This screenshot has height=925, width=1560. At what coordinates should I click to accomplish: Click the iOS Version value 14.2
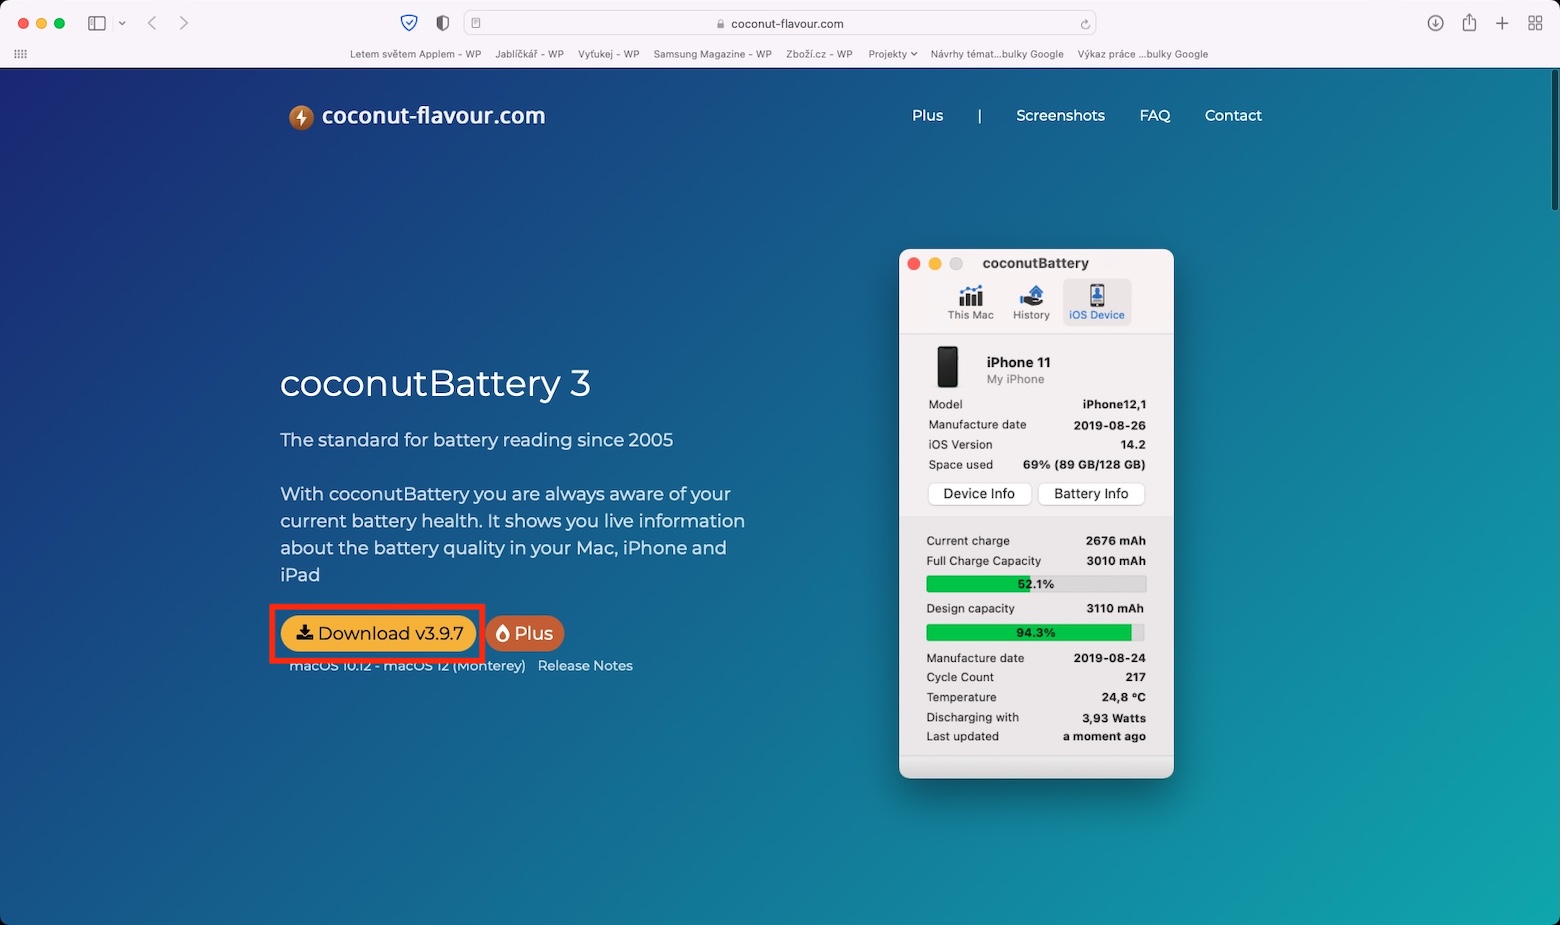[1133, 445]
